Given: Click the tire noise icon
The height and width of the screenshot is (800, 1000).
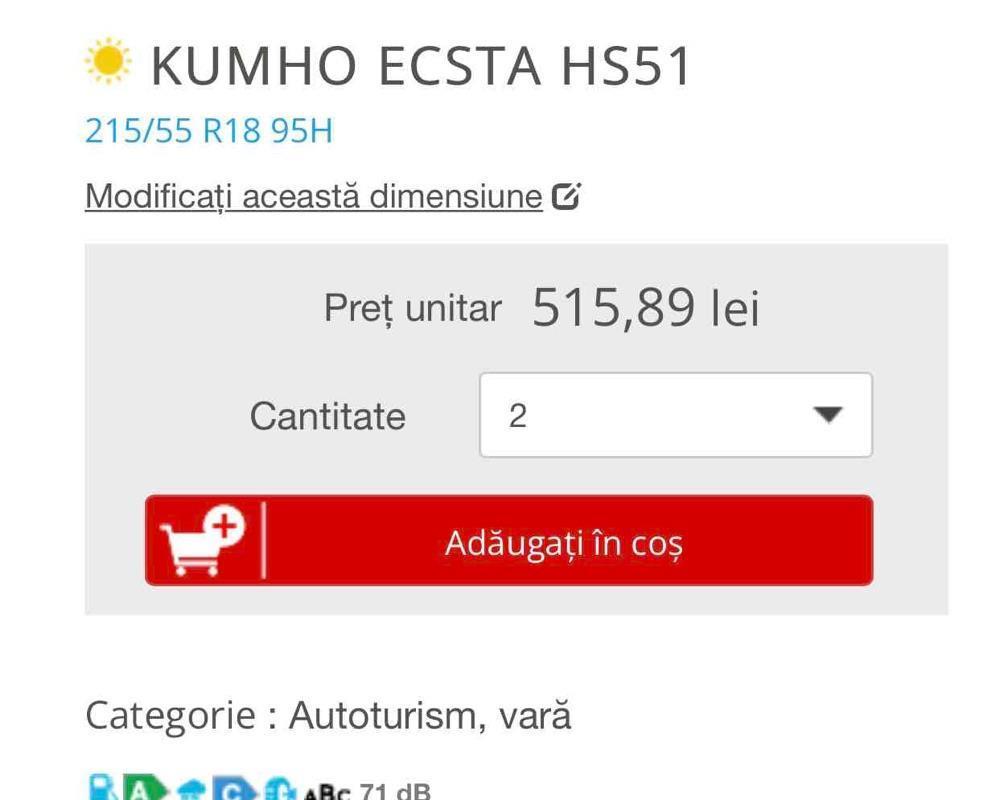Looking at the screenshot, I should (280, 789).
